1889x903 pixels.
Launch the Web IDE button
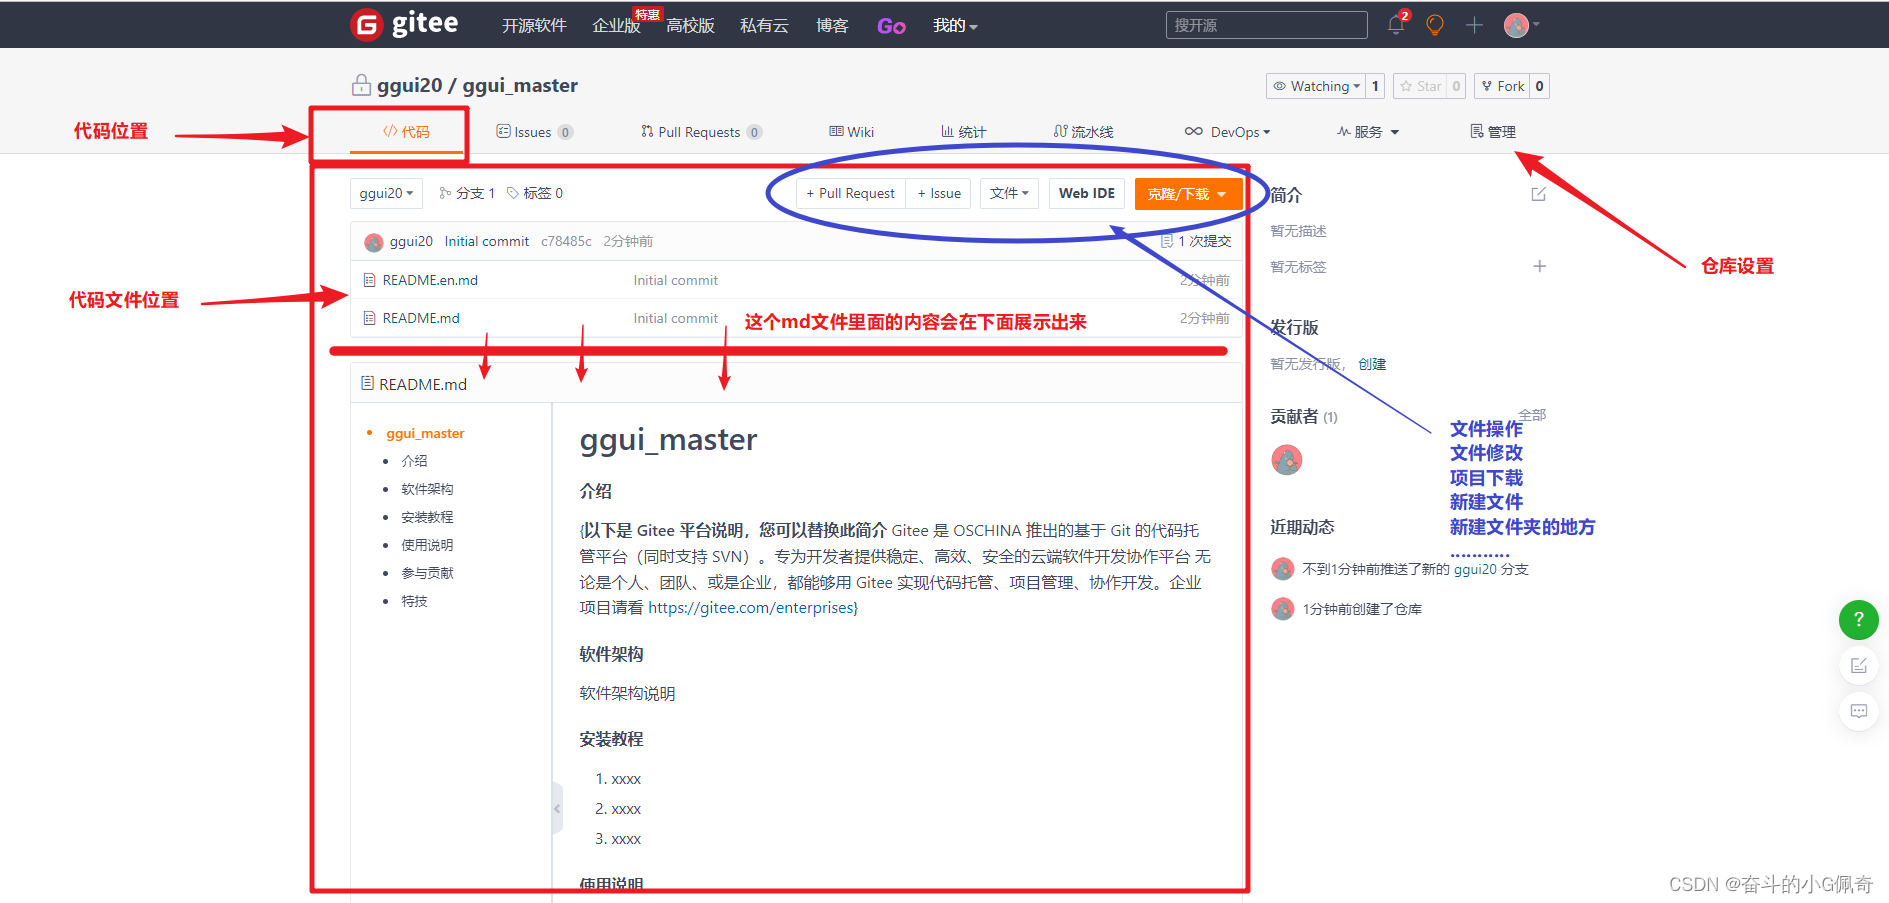click(1087, 193)
